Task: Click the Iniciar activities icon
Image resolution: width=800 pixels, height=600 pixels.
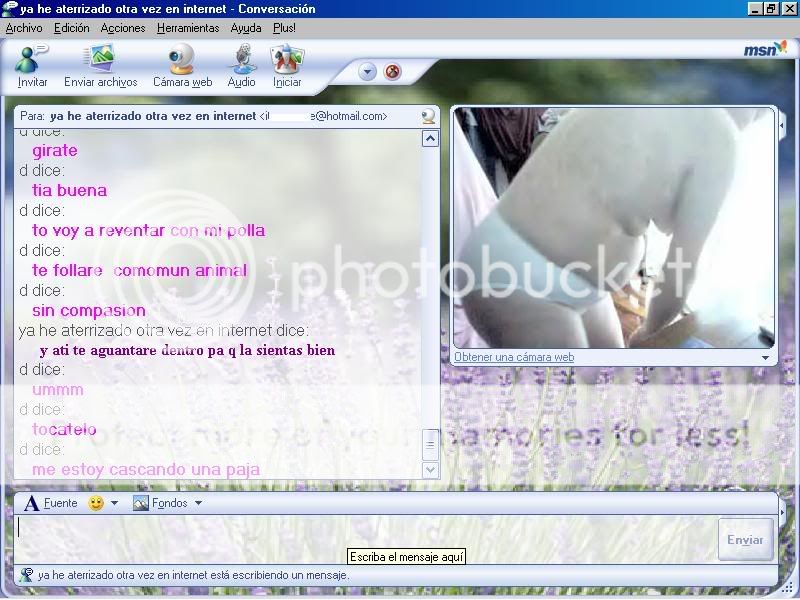Action: click(286, 65)
